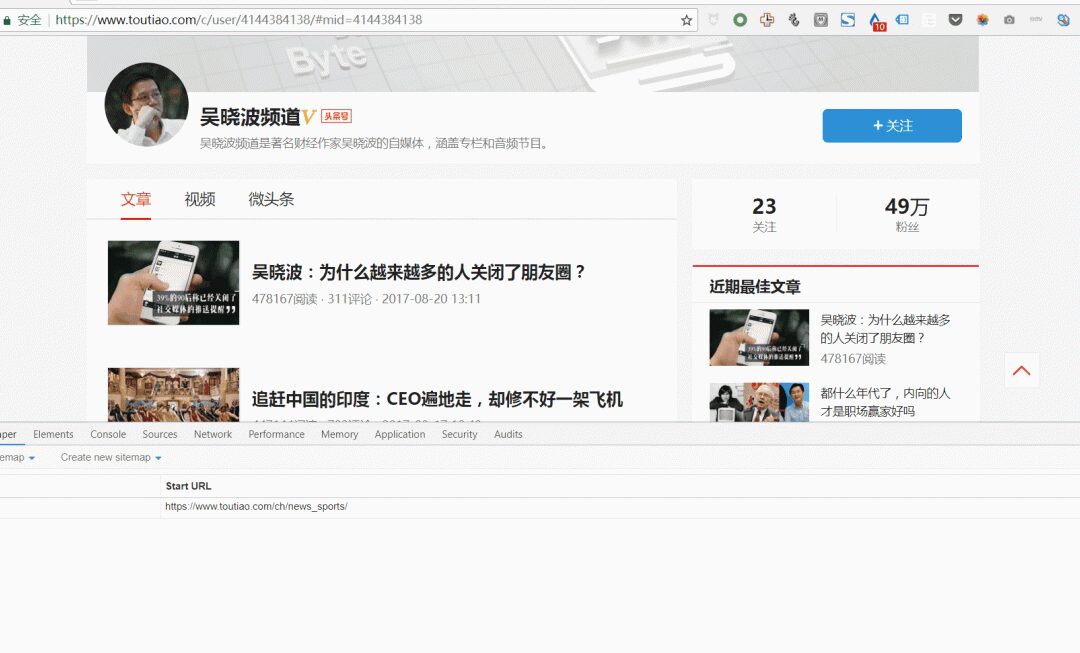Click the profile name 吴晓波频道
The image size is (1080, 653).
point(249,116)
